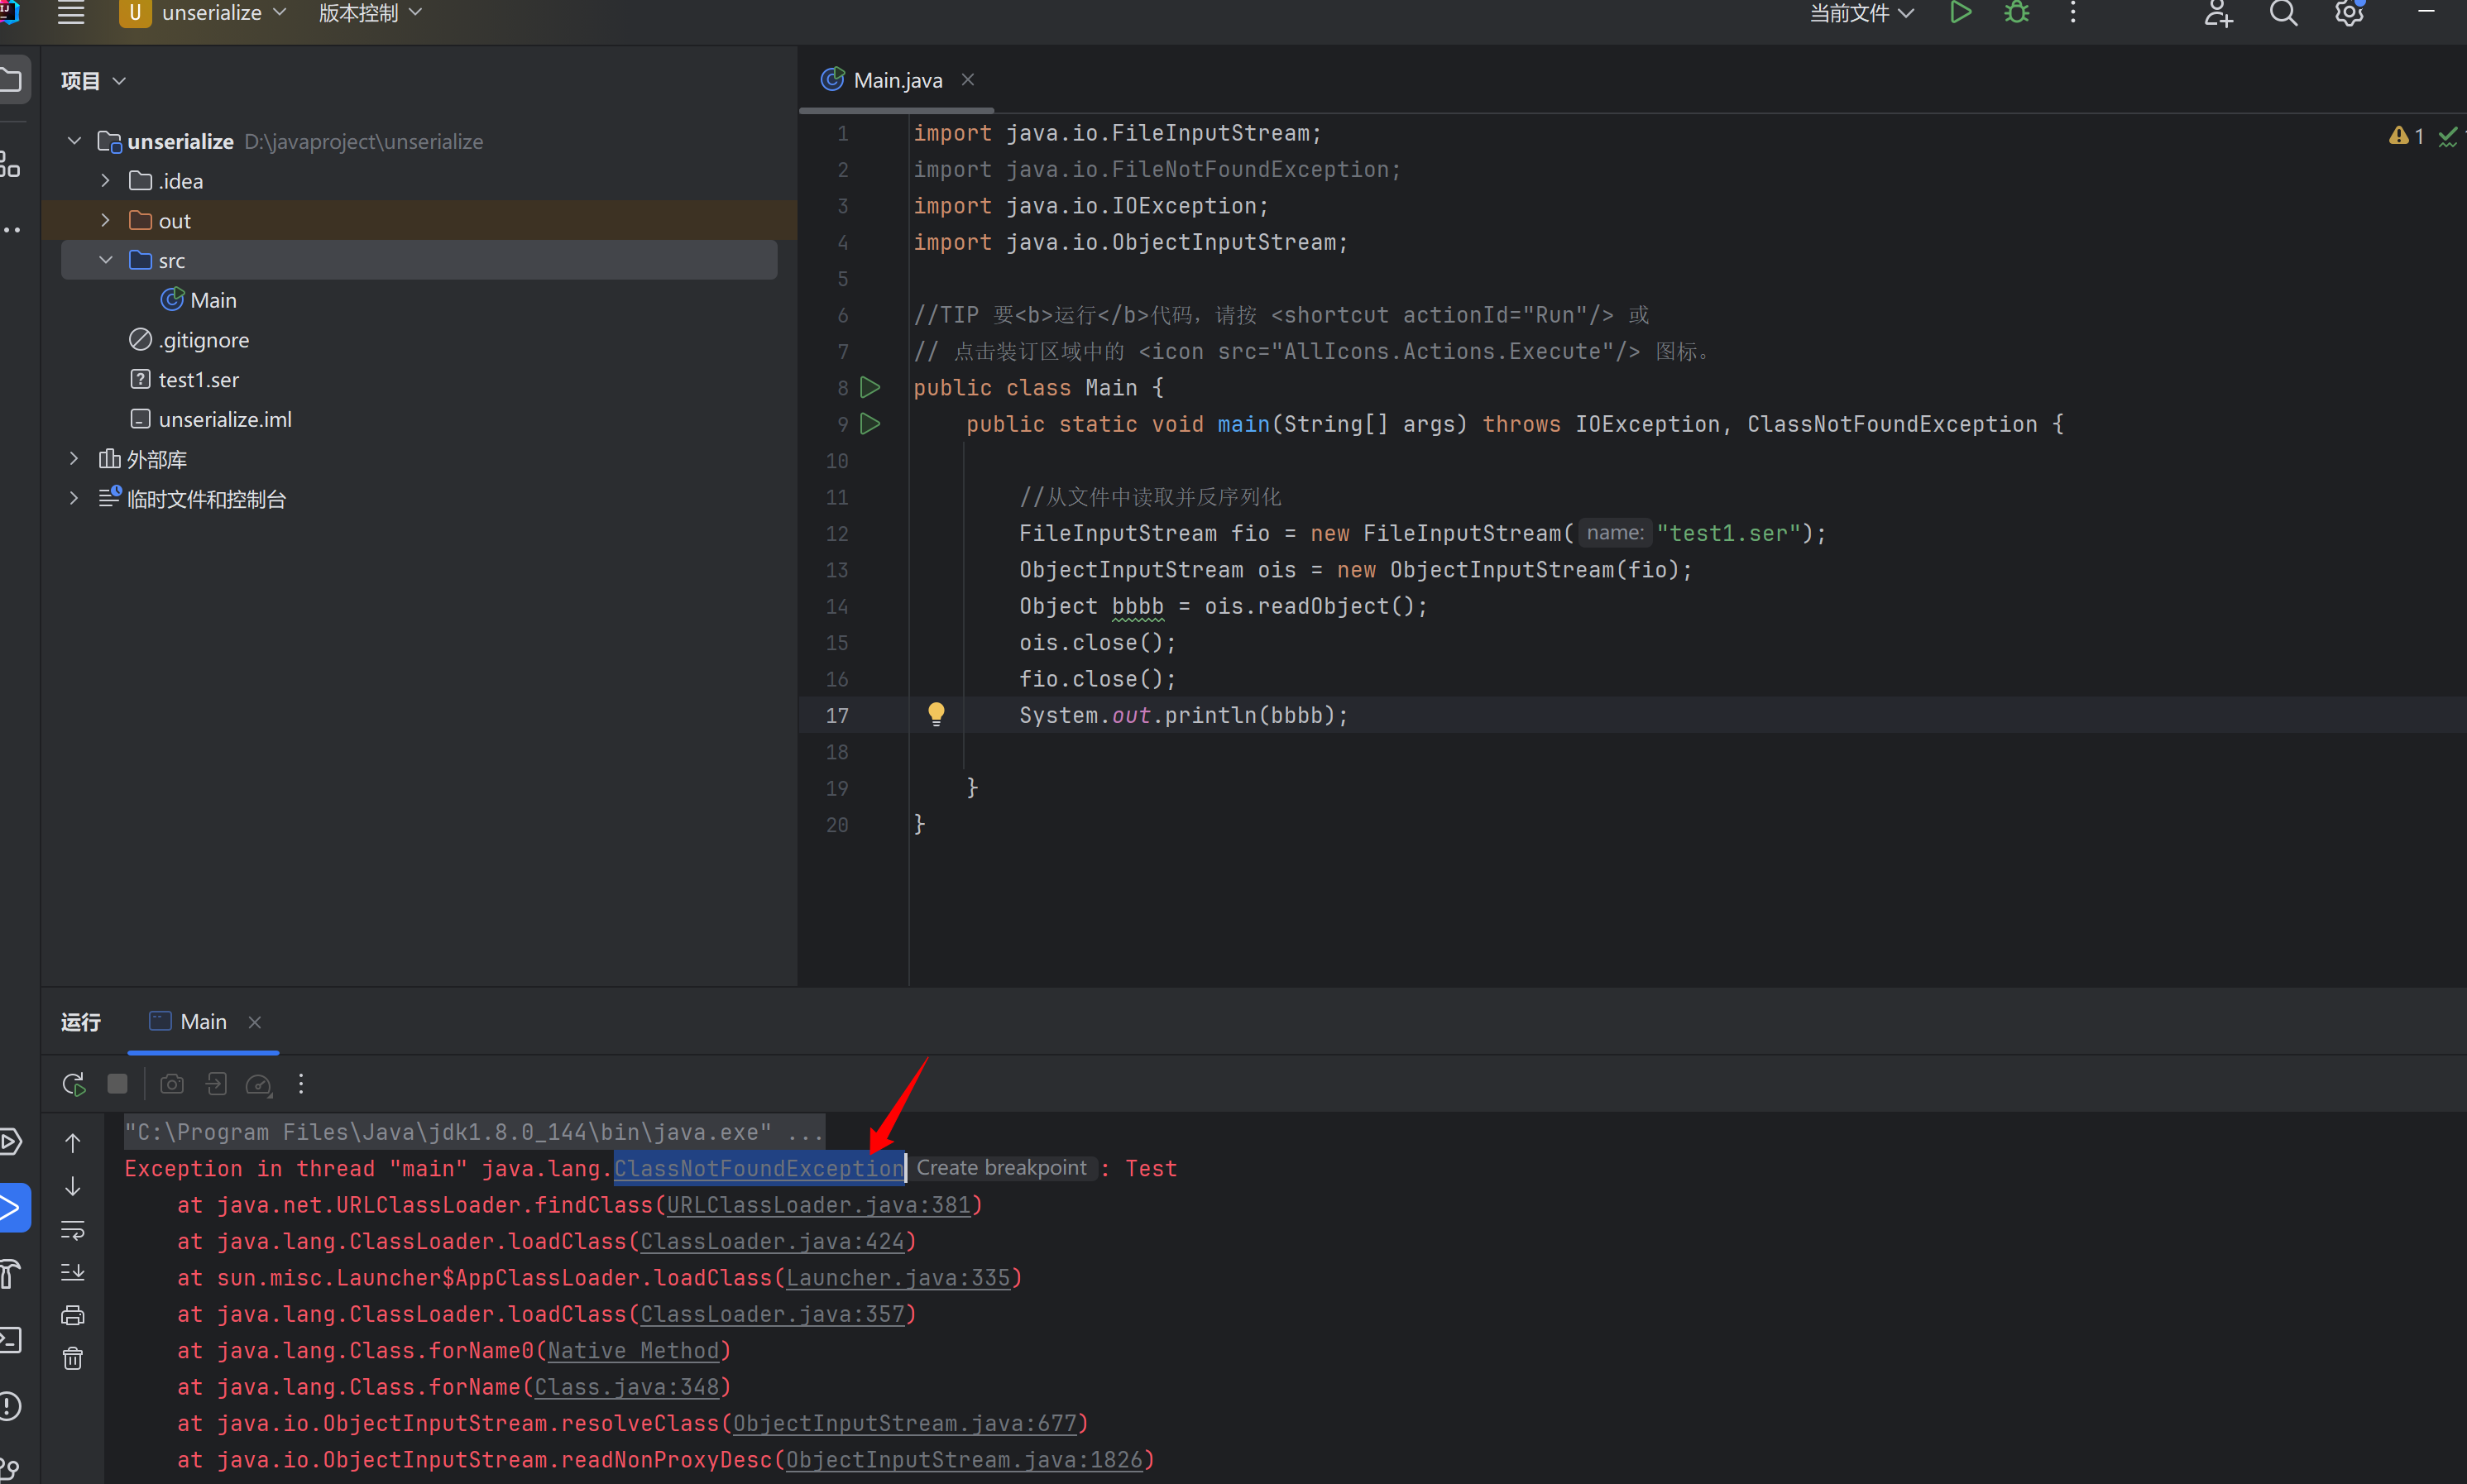Click the Rerun icon in Run panel
The height and width of the screenshot is (1484, 2467).
73,1084
